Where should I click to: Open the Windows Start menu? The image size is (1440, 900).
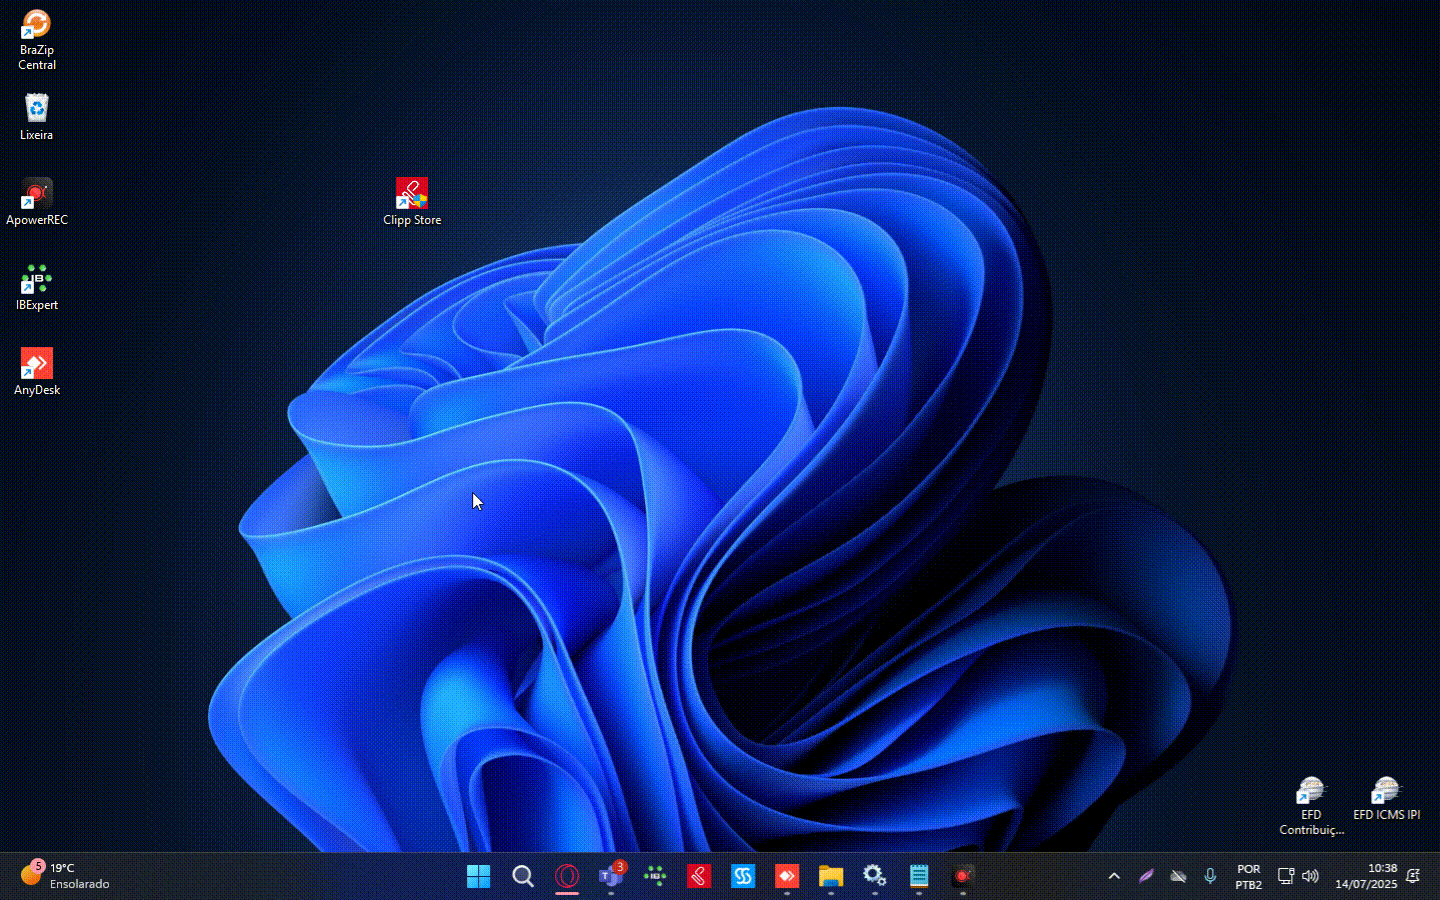(x=479, y=877)
